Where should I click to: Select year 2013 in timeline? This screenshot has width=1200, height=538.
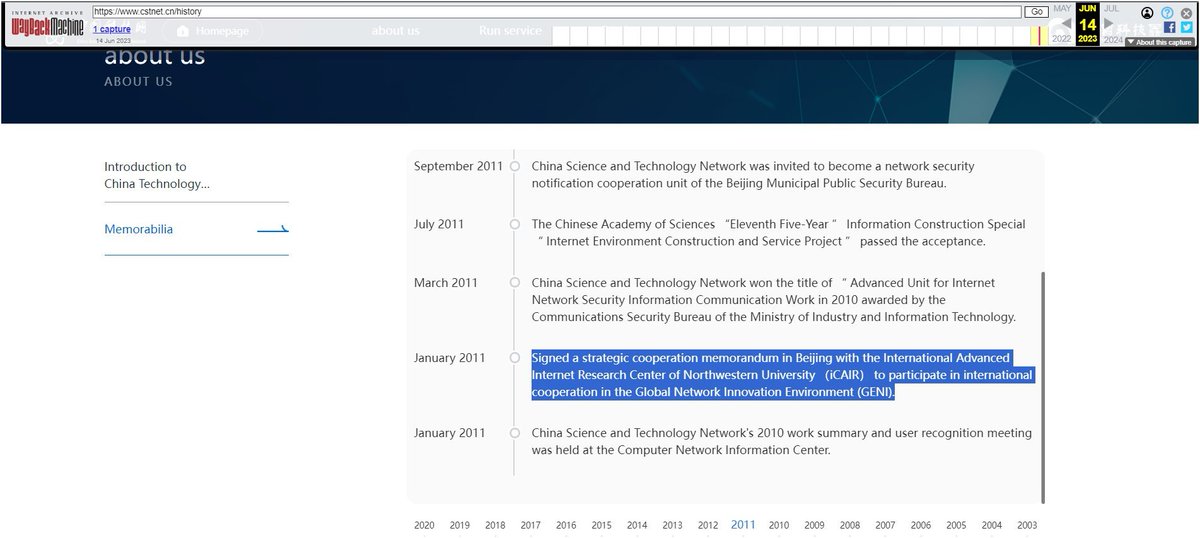tap(672, 525)
